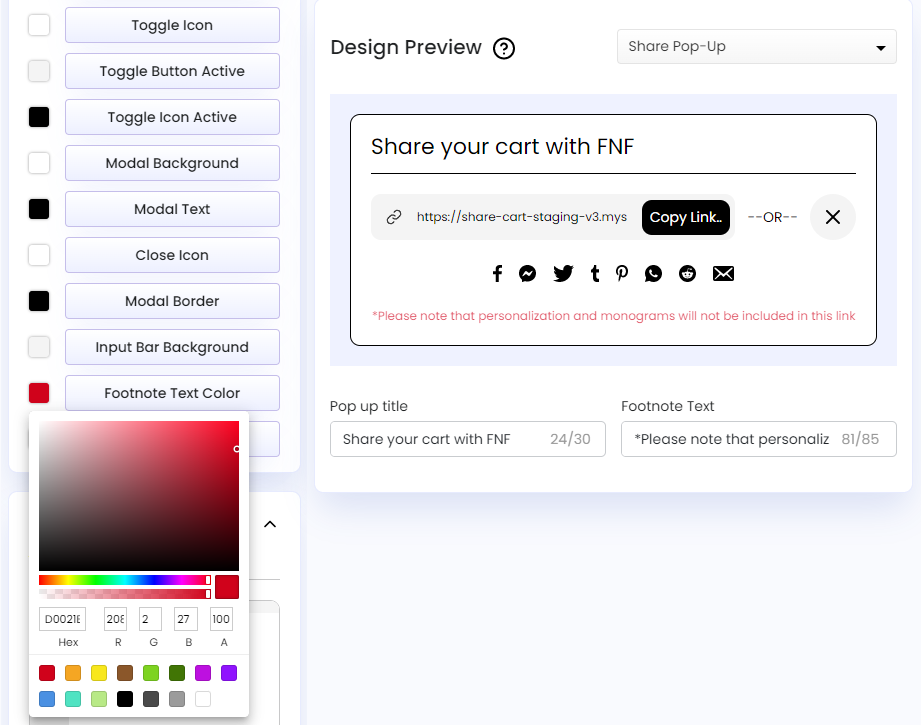Image resolution: width=921 pixels, height=725 pixels.
Task: Close the share pop-up preview
Action: 832,217
